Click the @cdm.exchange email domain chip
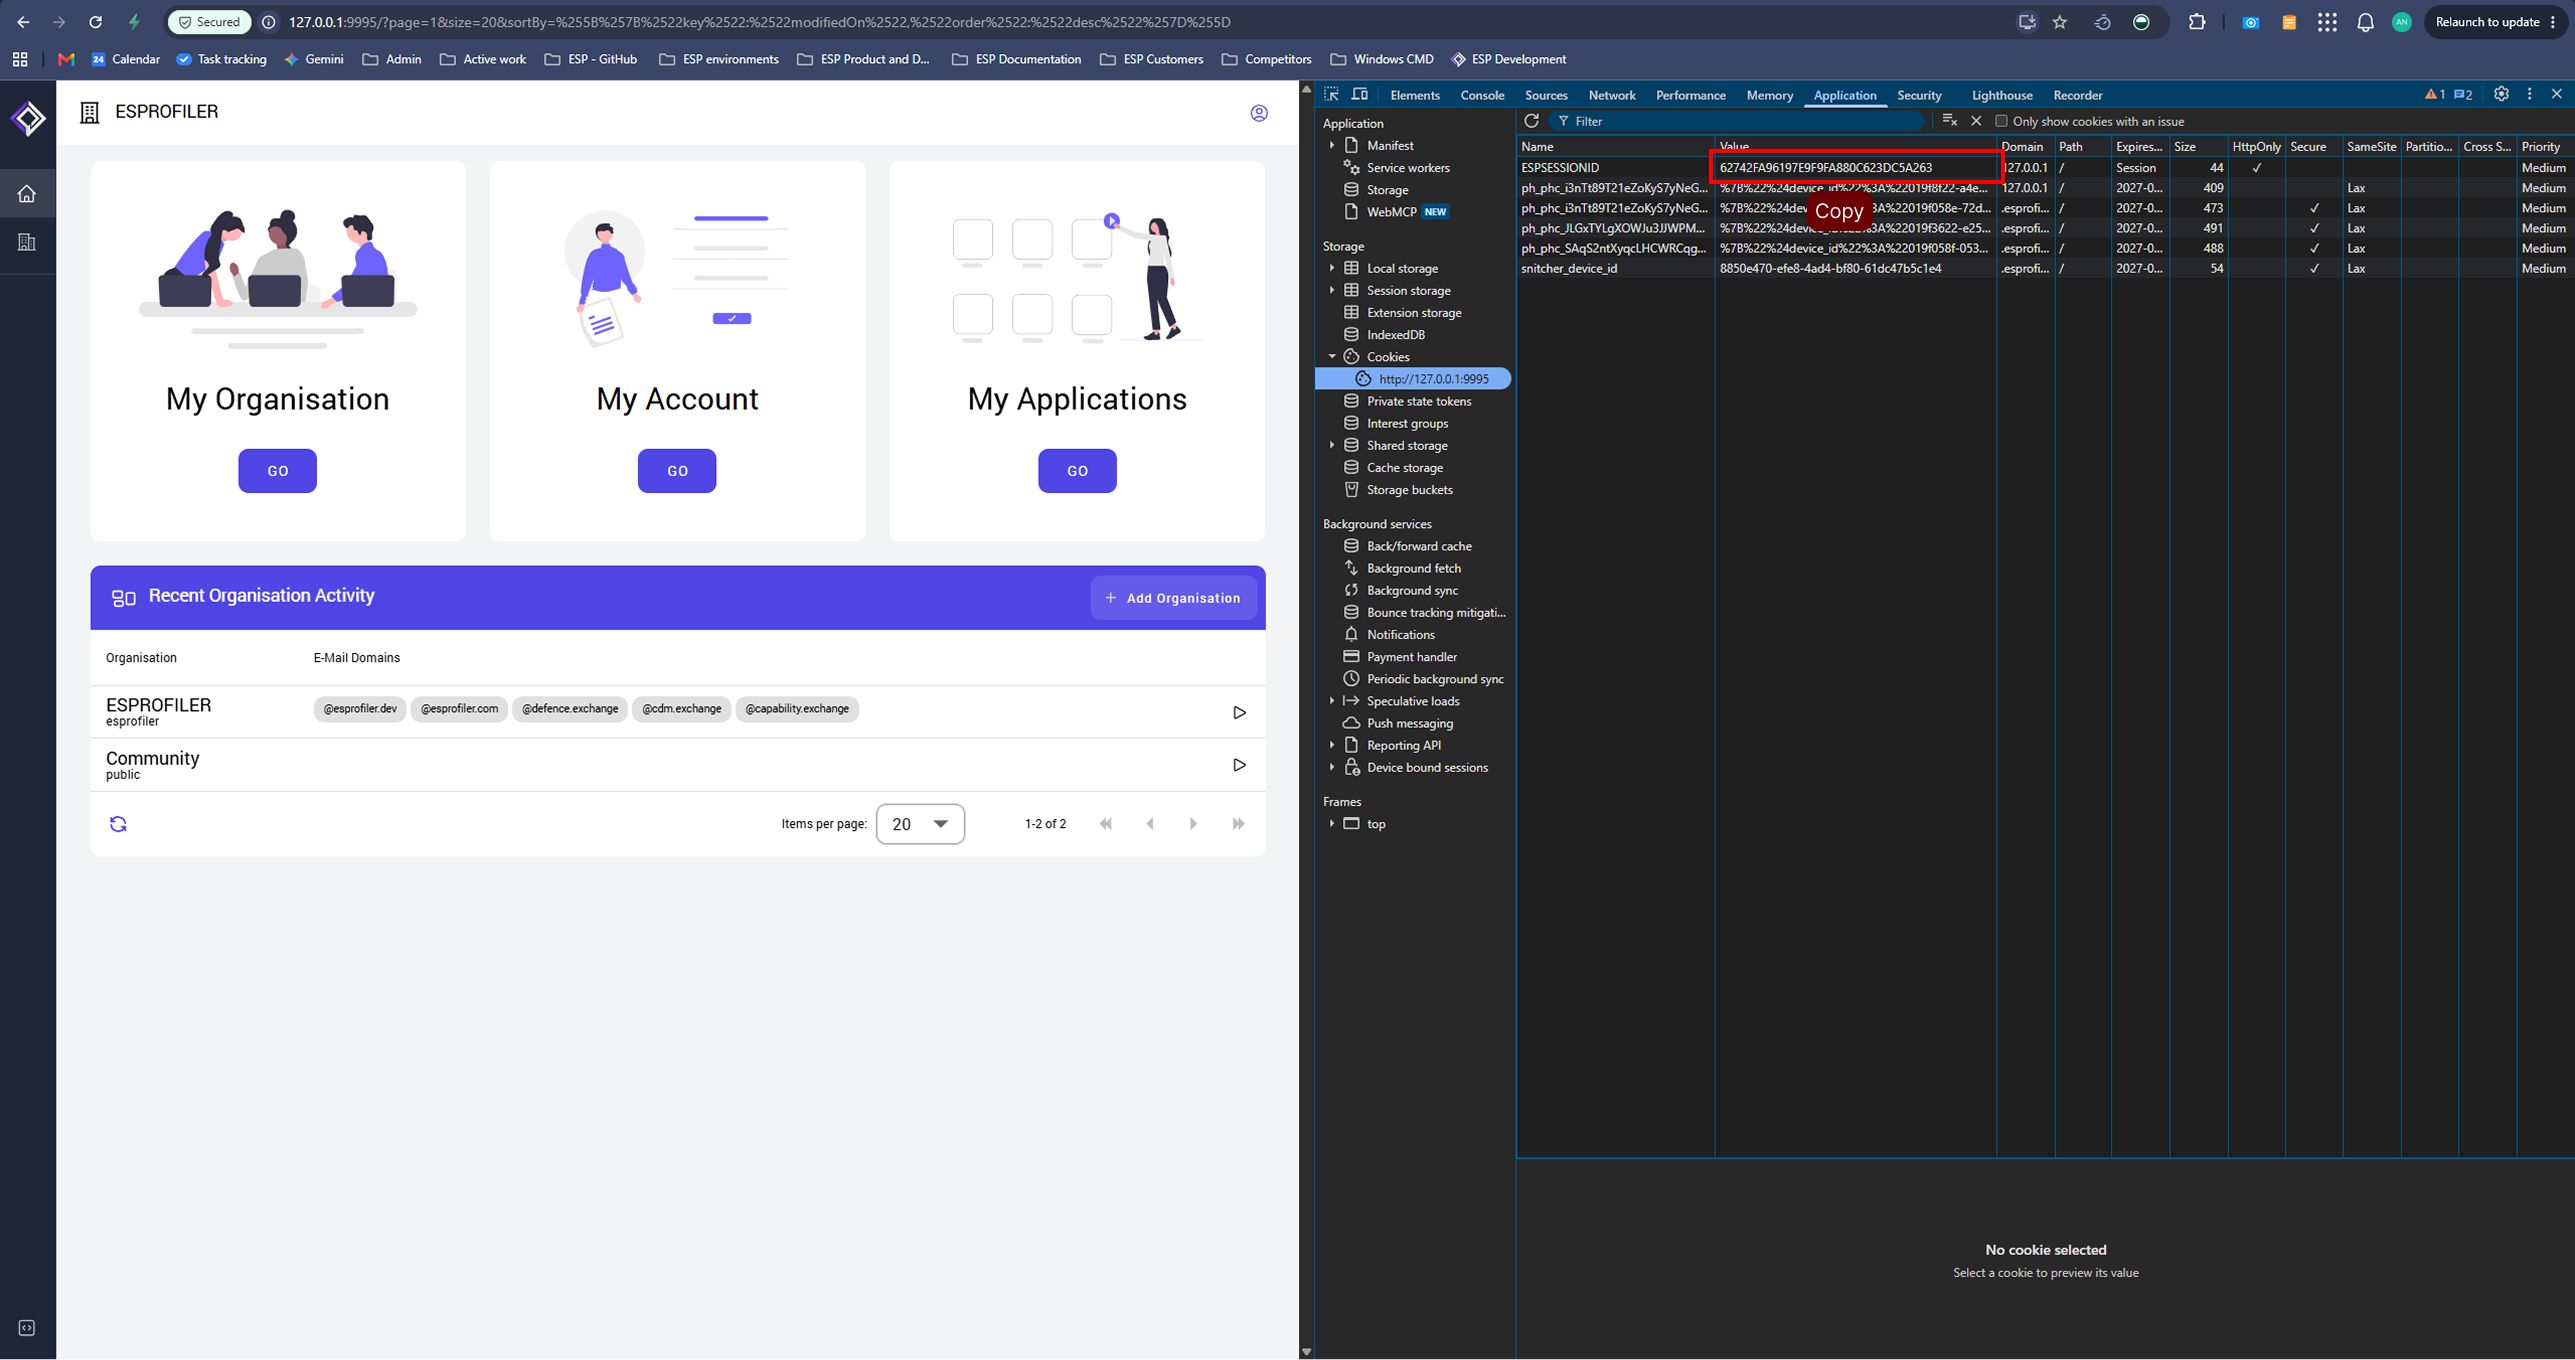 click(x=682, y=709)
